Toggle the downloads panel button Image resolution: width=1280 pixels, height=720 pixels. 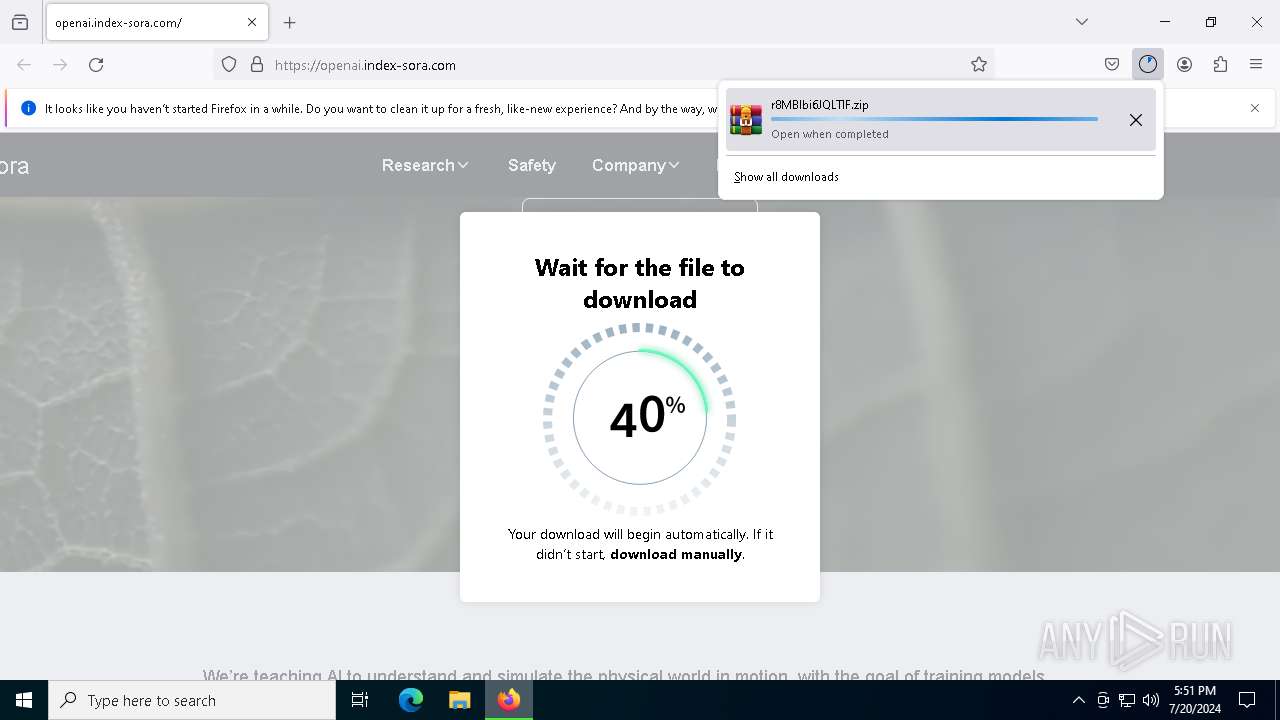(x=1148, y=65)
